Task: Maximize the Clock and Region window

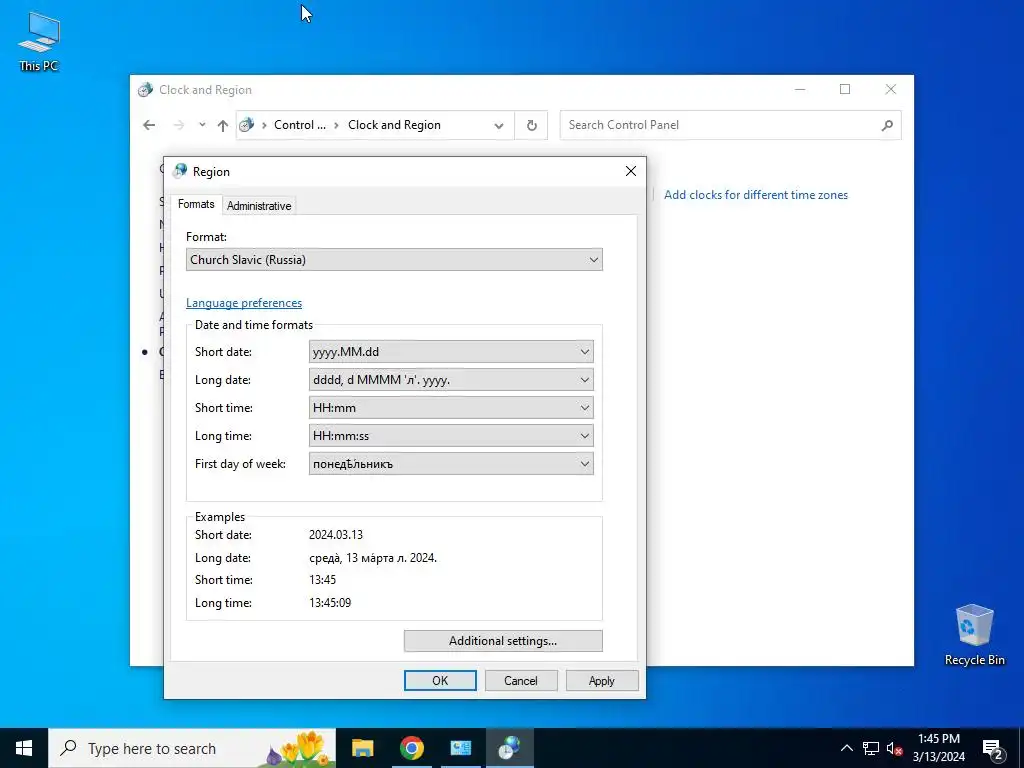Action: [x=845, y=89]
